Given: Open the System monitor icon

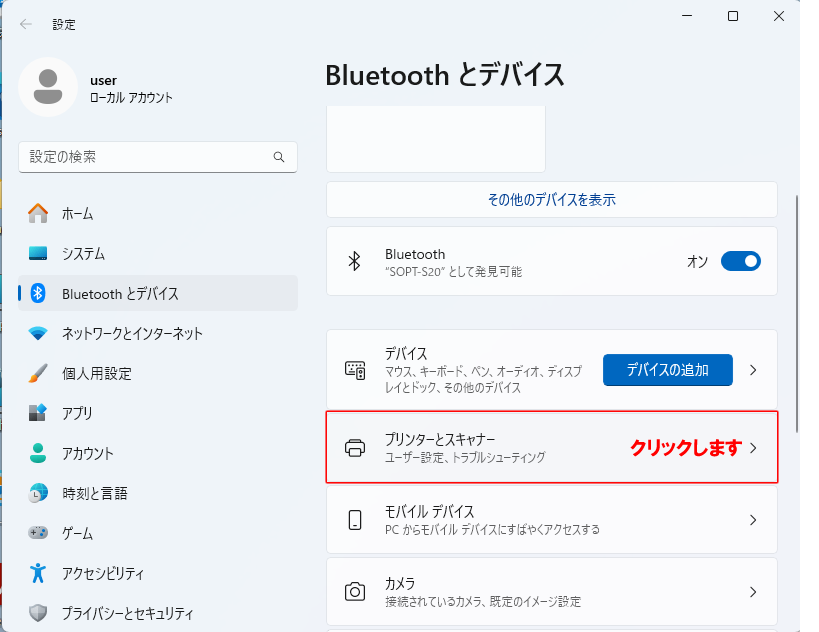Looking at the screenshot, I should tap(38, 253).
